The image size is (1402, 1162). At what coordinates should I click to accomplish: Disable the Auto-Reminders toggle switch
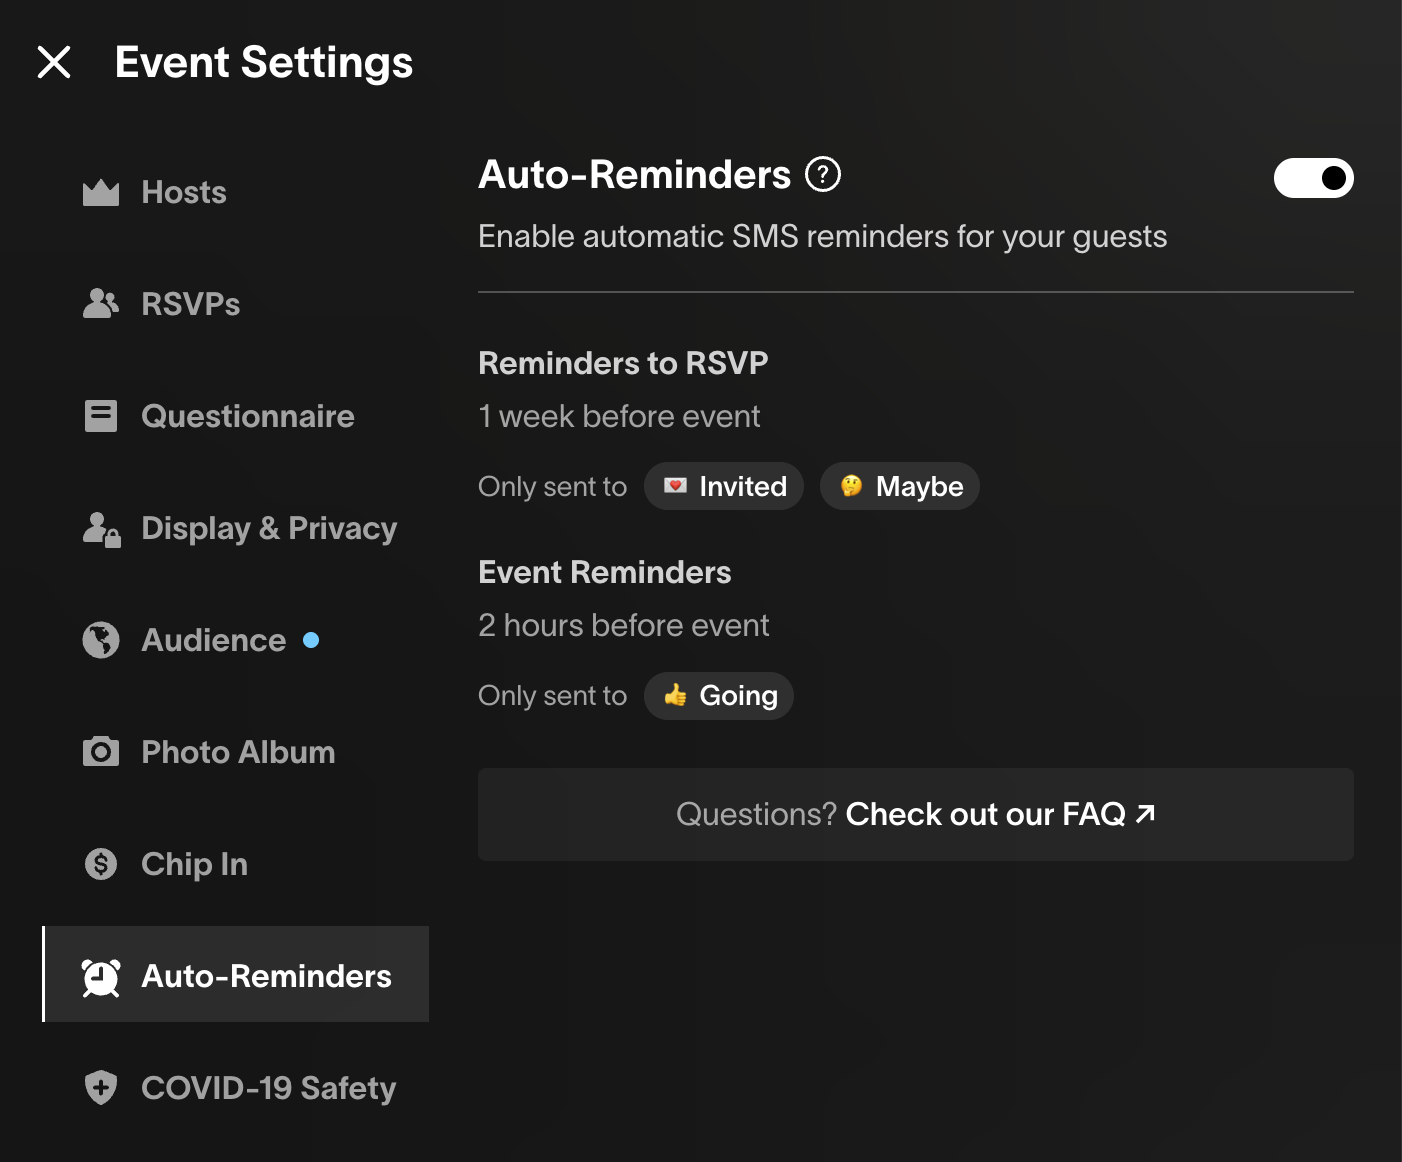1313,178
